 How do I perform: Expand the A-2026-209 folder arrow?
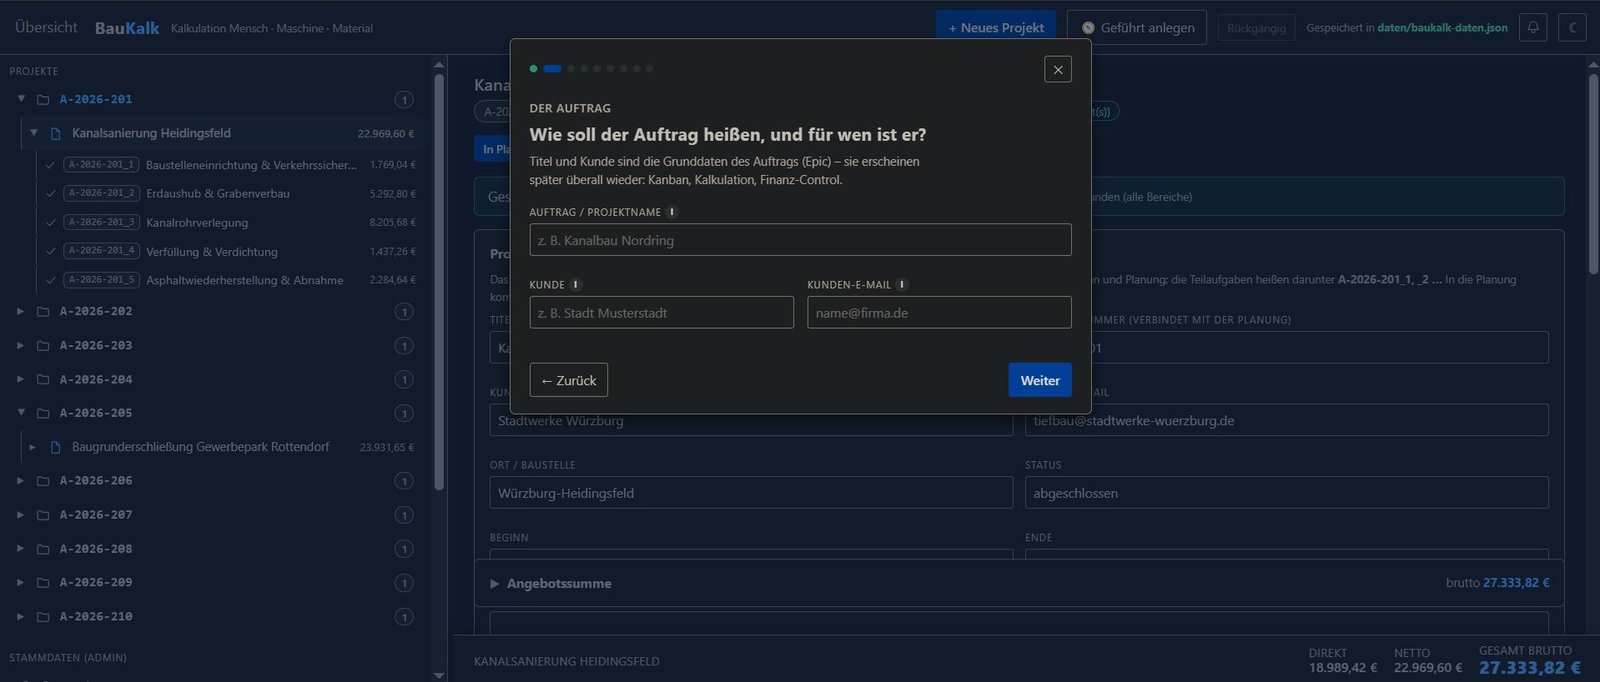(21, 582)
